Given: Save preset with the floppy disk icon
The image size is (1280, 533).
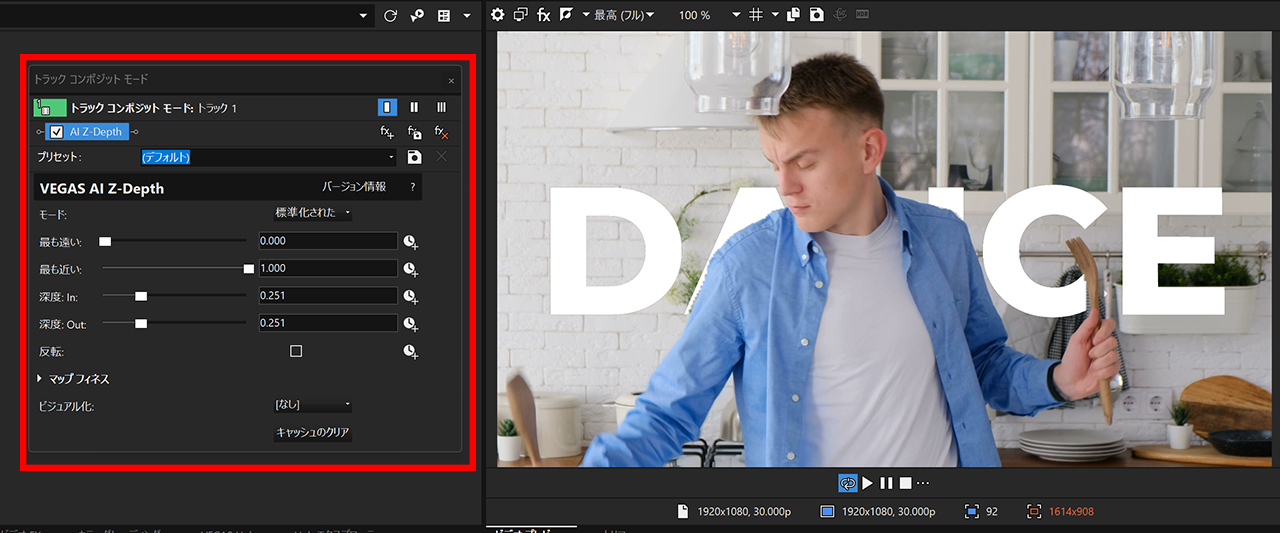Looking at the screenshot, I should pyautogui.click(x=414, y=157).
